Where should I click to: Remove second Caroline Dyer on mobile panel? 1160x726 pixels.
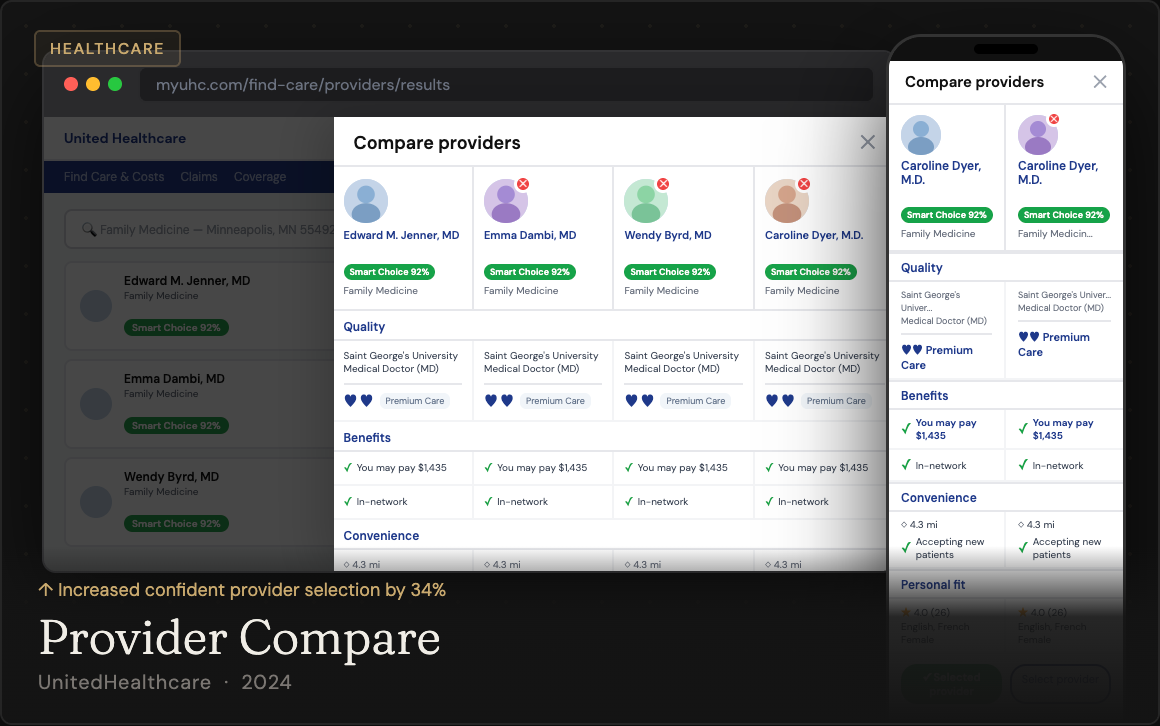click(1053, 119)
